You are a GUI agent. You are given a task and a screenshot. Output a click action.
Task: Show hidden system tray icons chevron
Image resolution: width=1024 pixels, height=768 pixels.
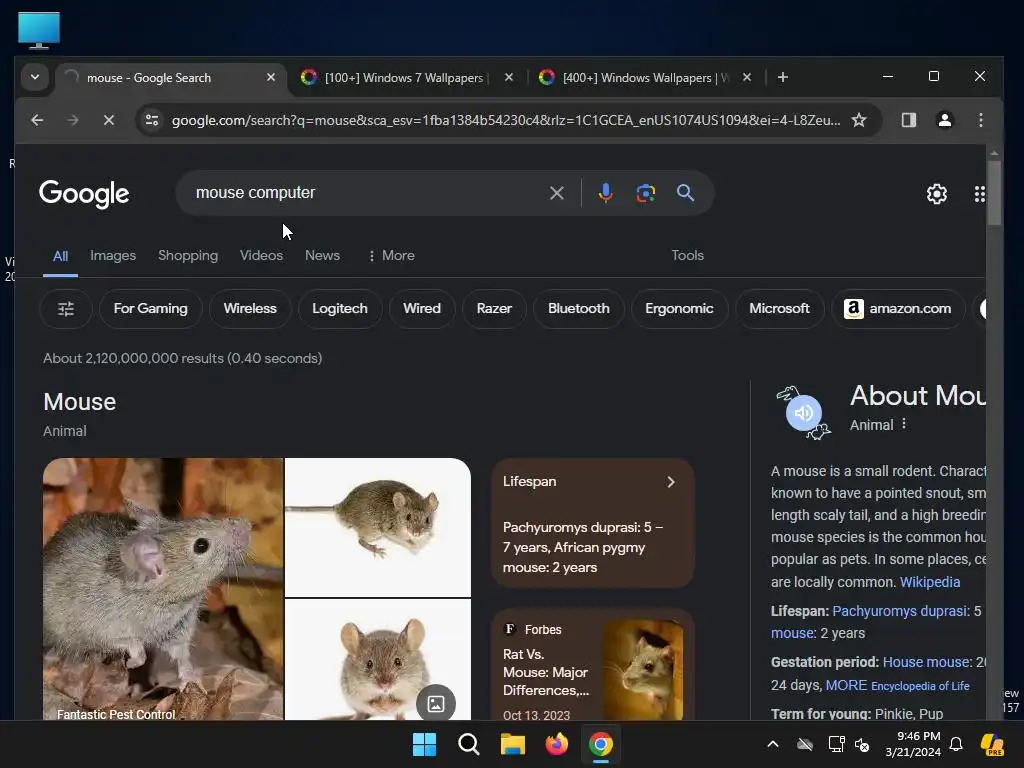[773, 744]
